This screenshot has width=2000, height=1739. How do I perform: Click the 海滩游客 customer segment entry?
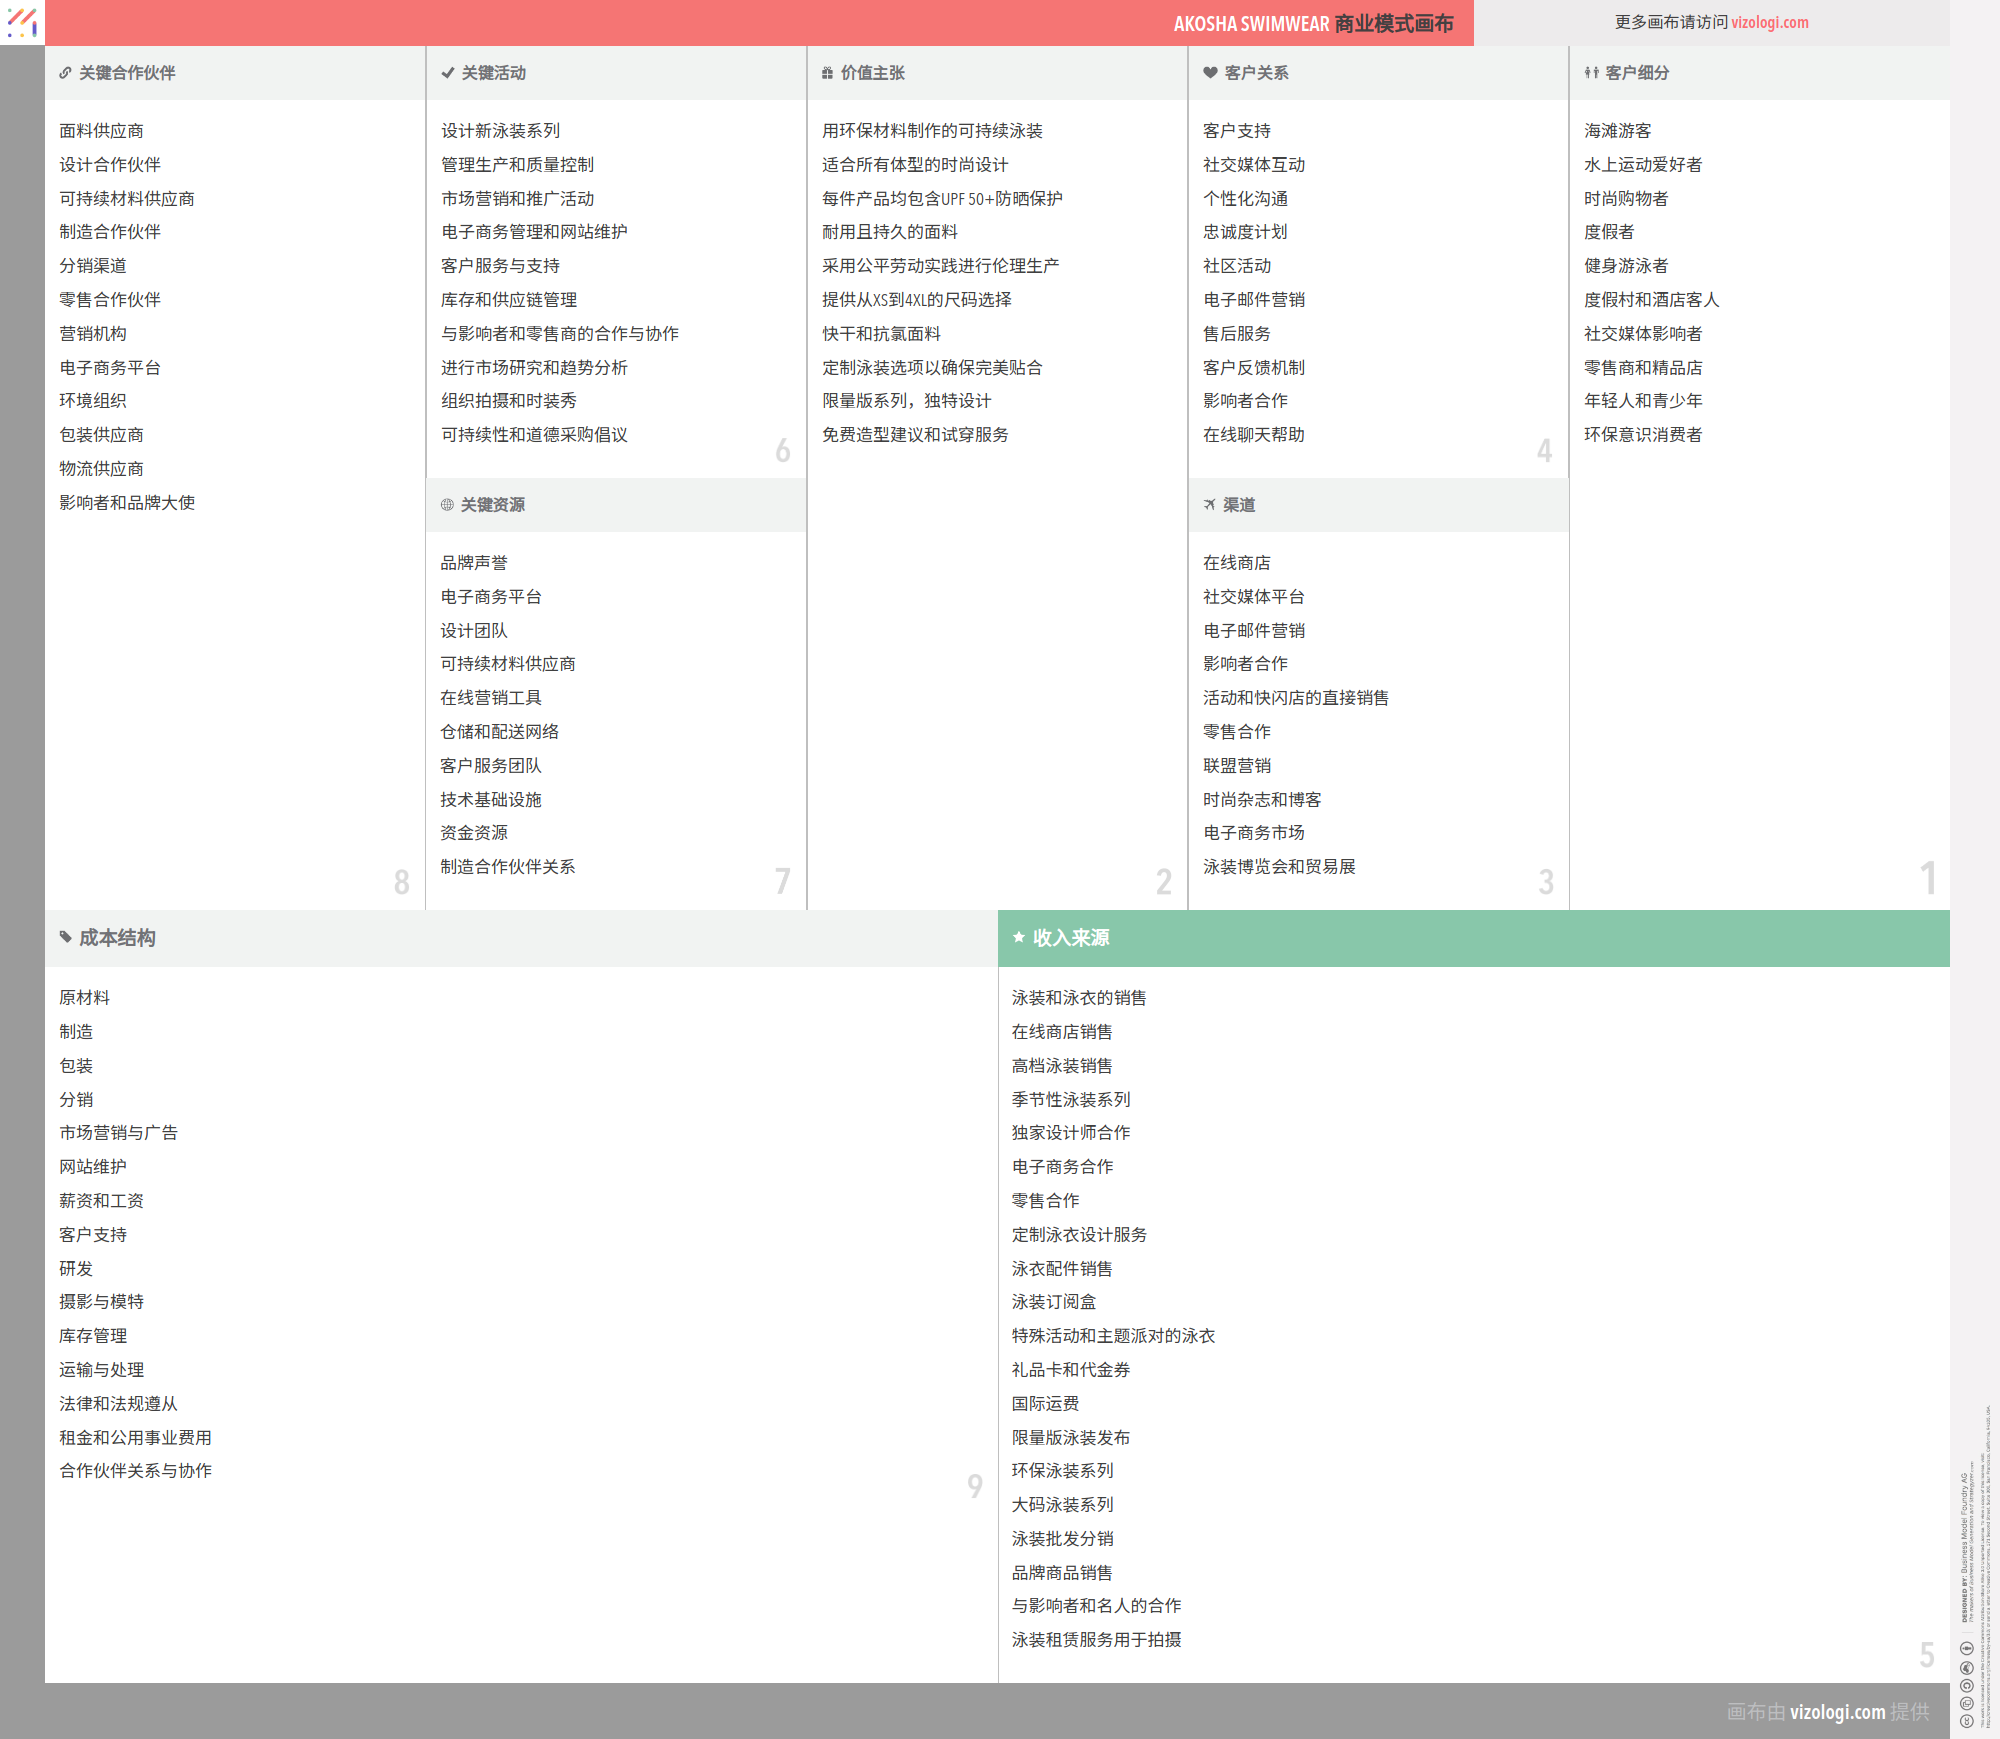1617,131
